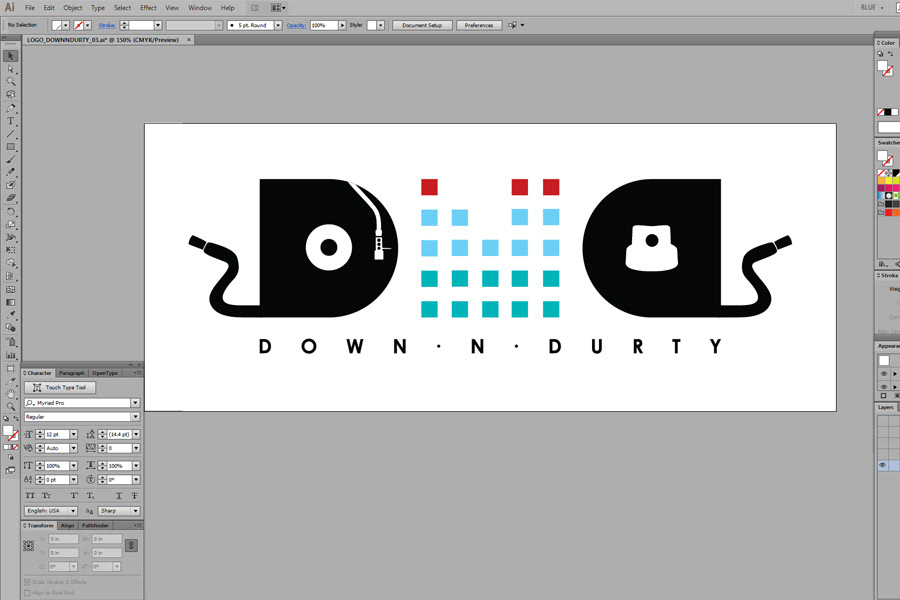900x600 pixels.
Task: Open the Window menu
Action: click(x=200, y=7)
